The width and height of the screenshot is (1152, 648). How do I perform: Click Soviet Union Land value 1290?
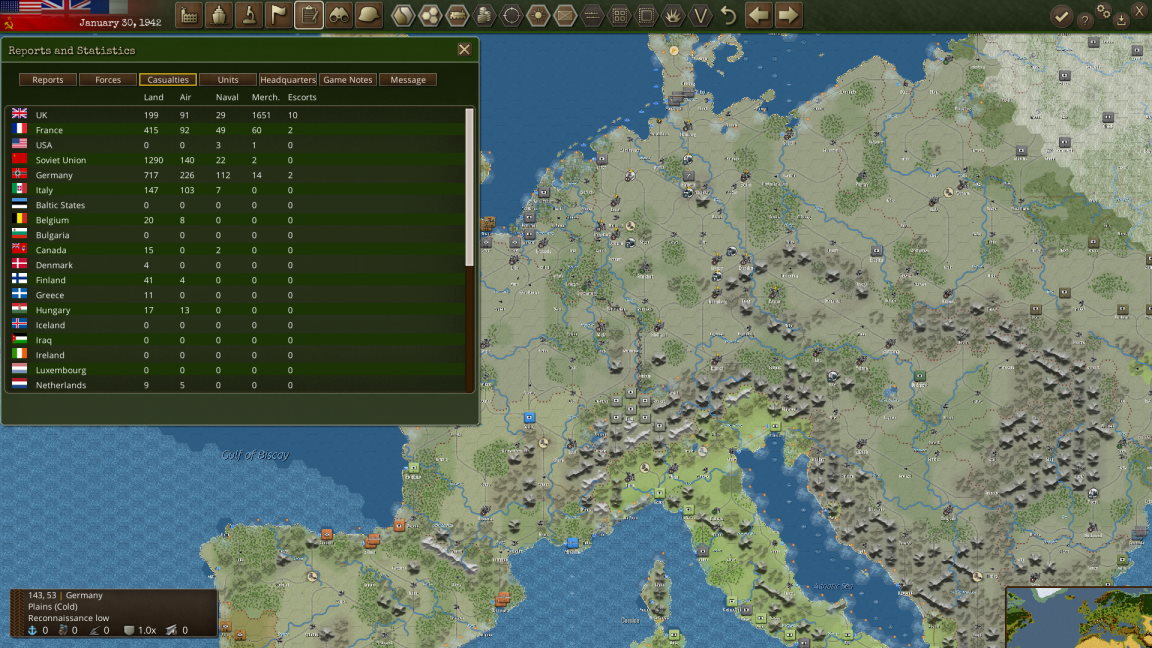point(154,160)
